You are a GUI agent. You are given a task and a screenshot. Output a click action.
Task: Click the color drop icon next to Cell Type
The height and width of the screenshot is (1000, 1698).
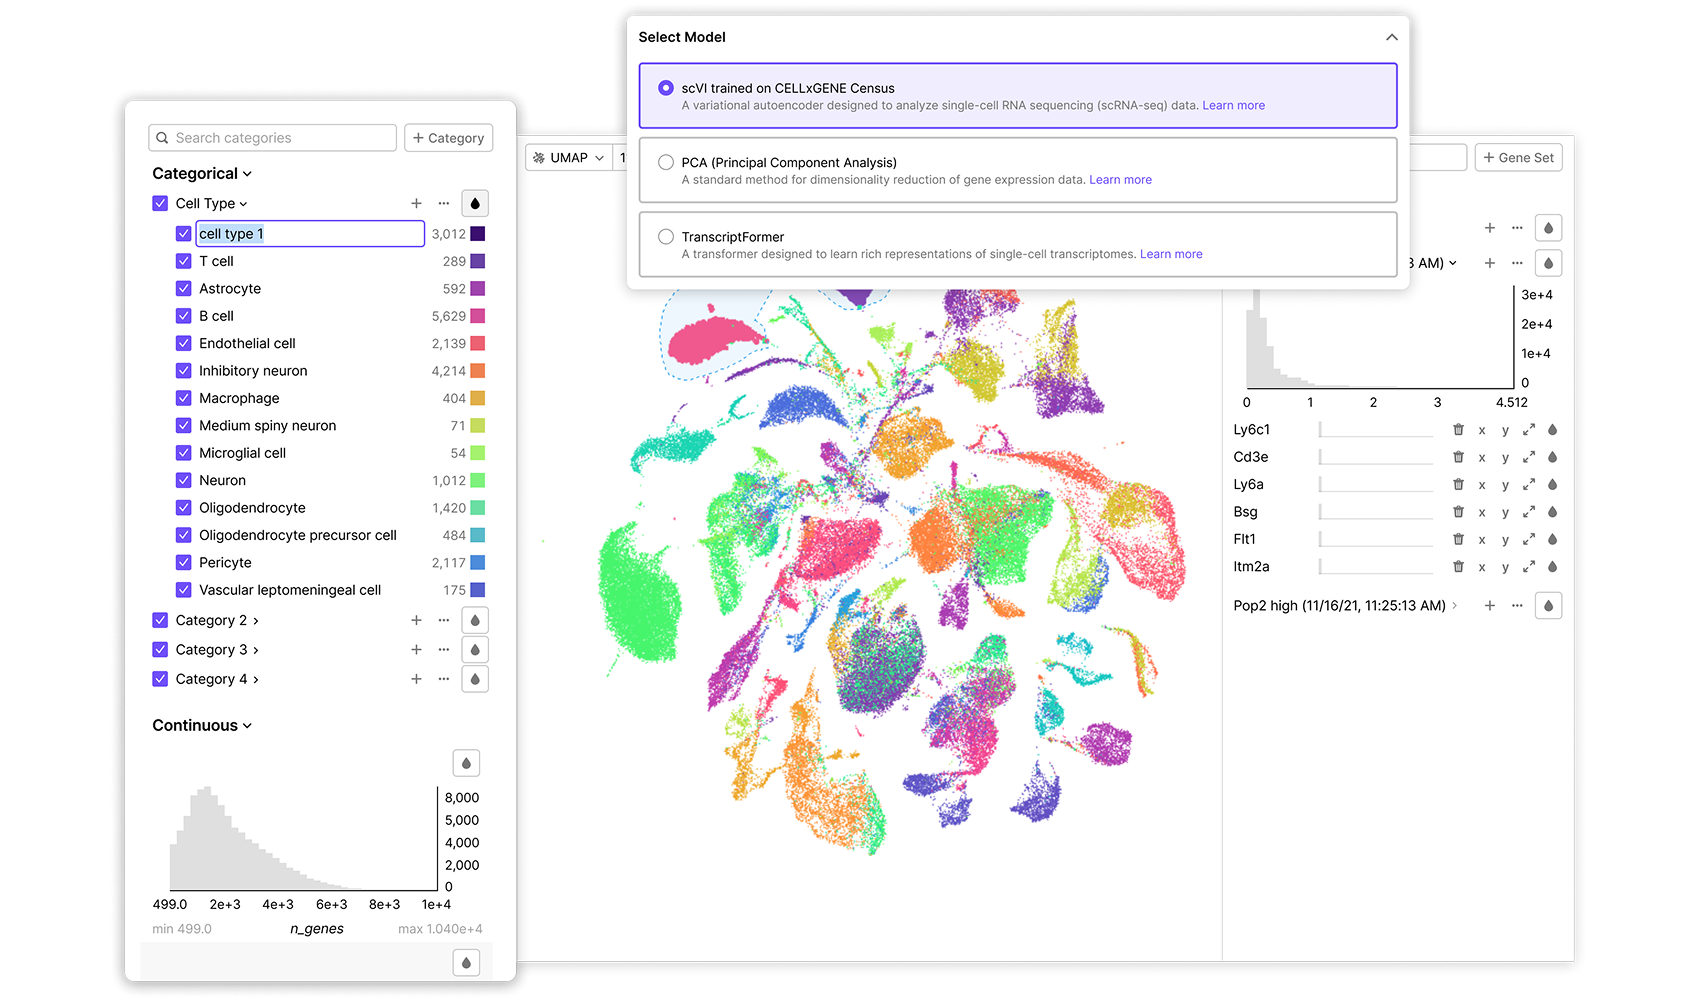click(x=474, y=203)
